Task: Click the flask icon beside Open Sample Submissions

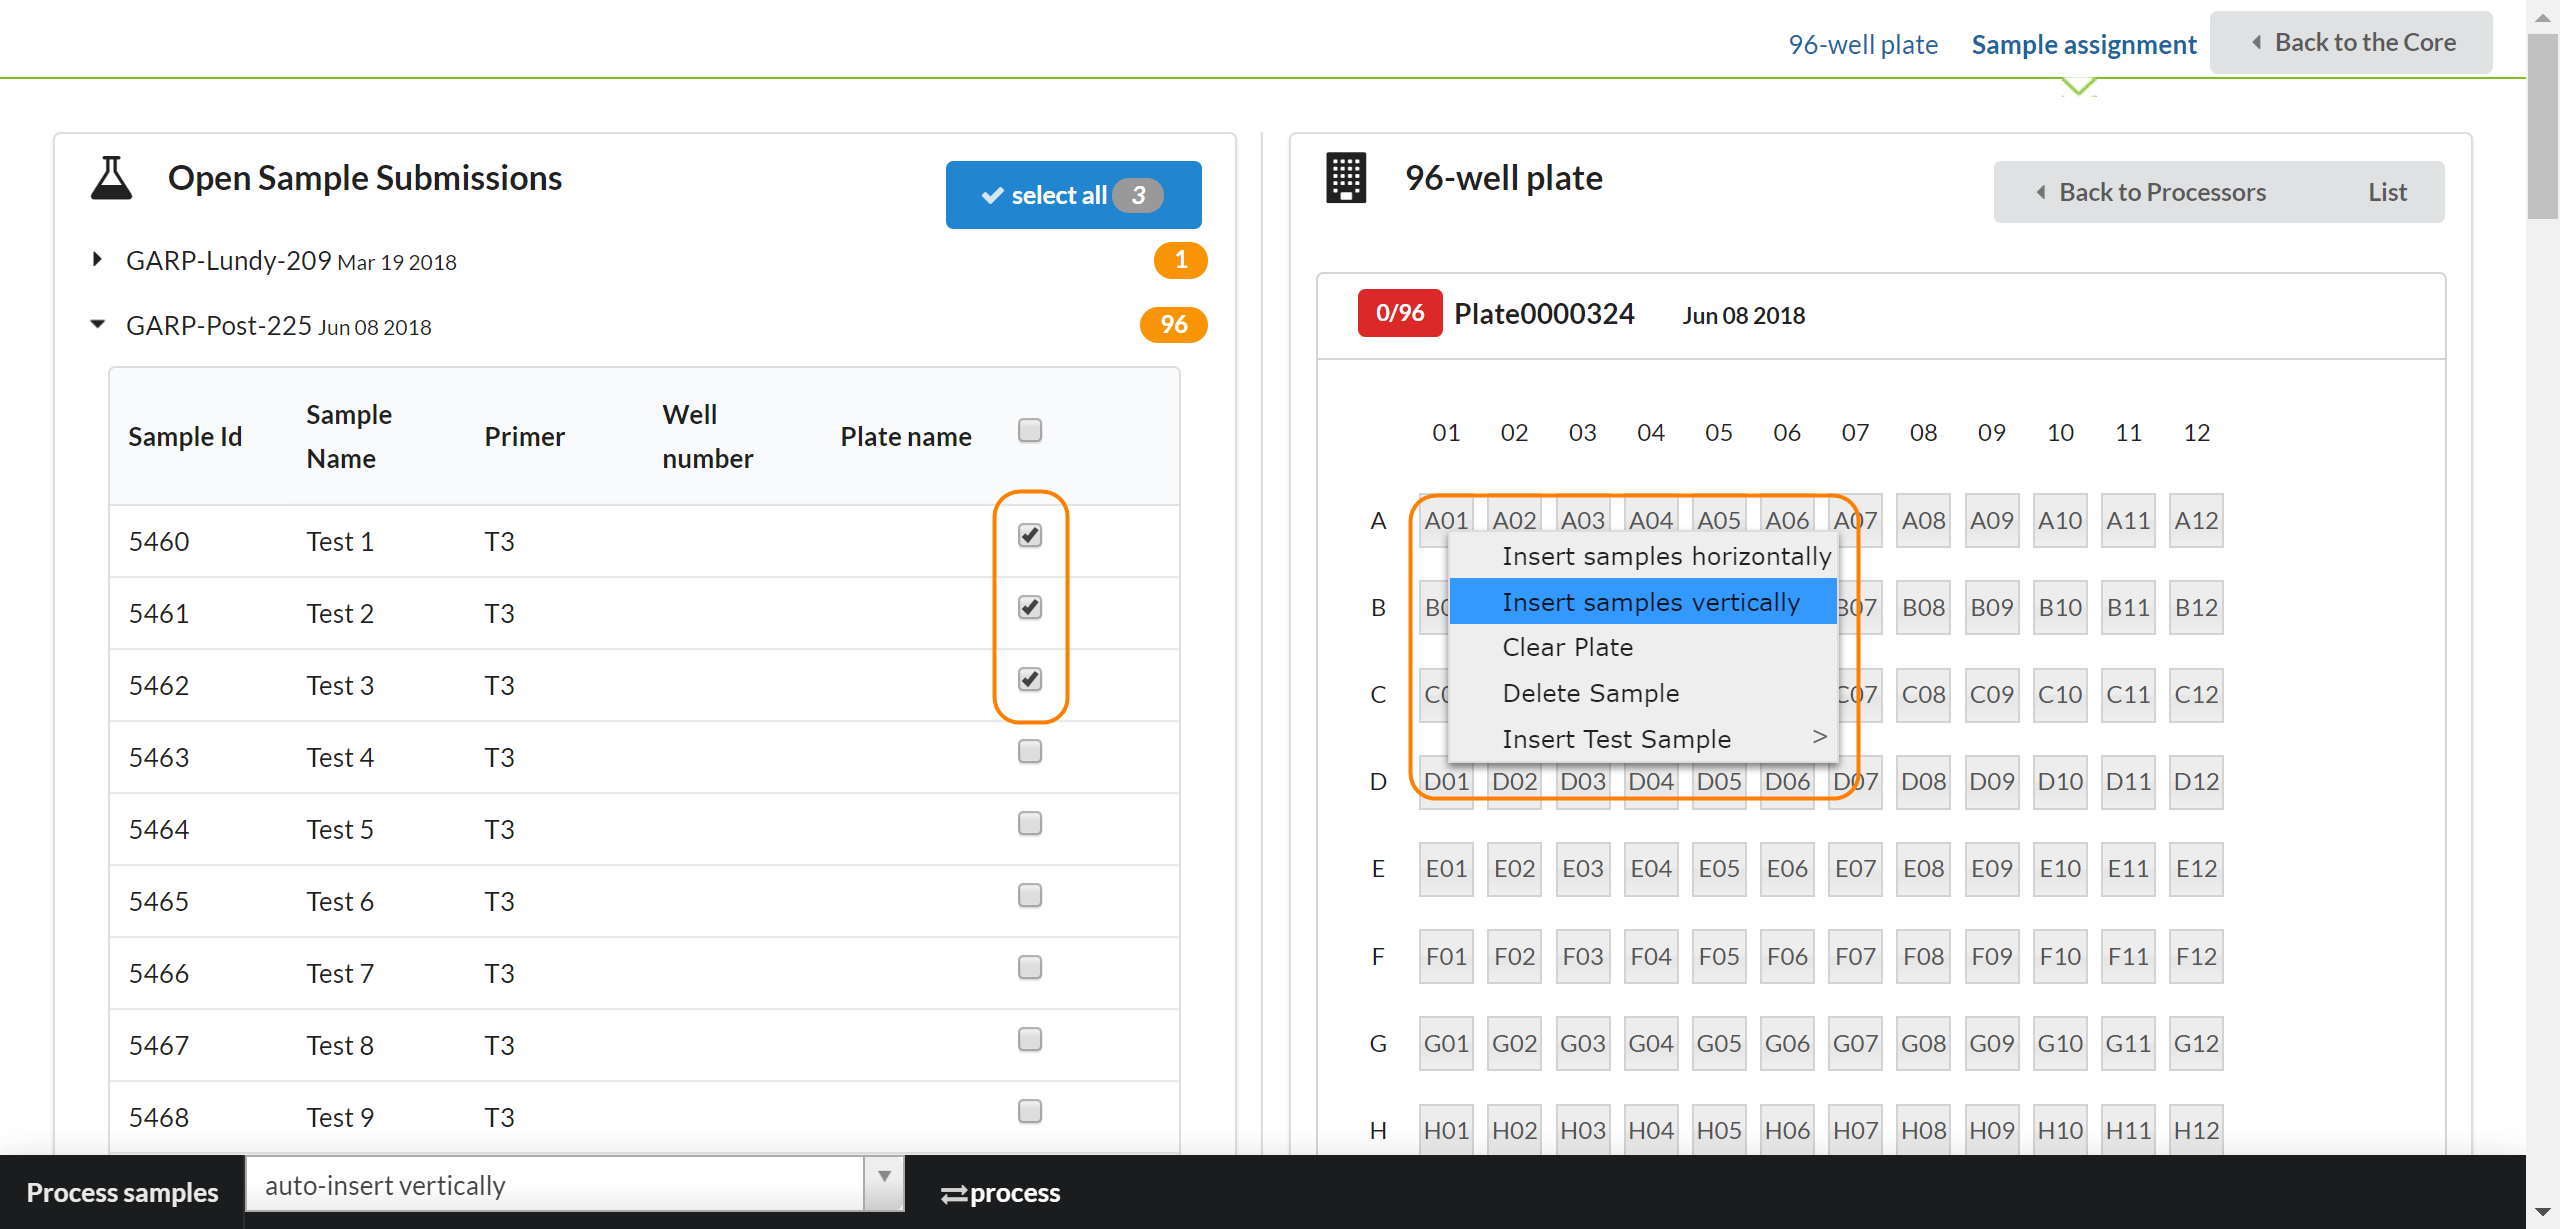Action: (x=111, y=179)
